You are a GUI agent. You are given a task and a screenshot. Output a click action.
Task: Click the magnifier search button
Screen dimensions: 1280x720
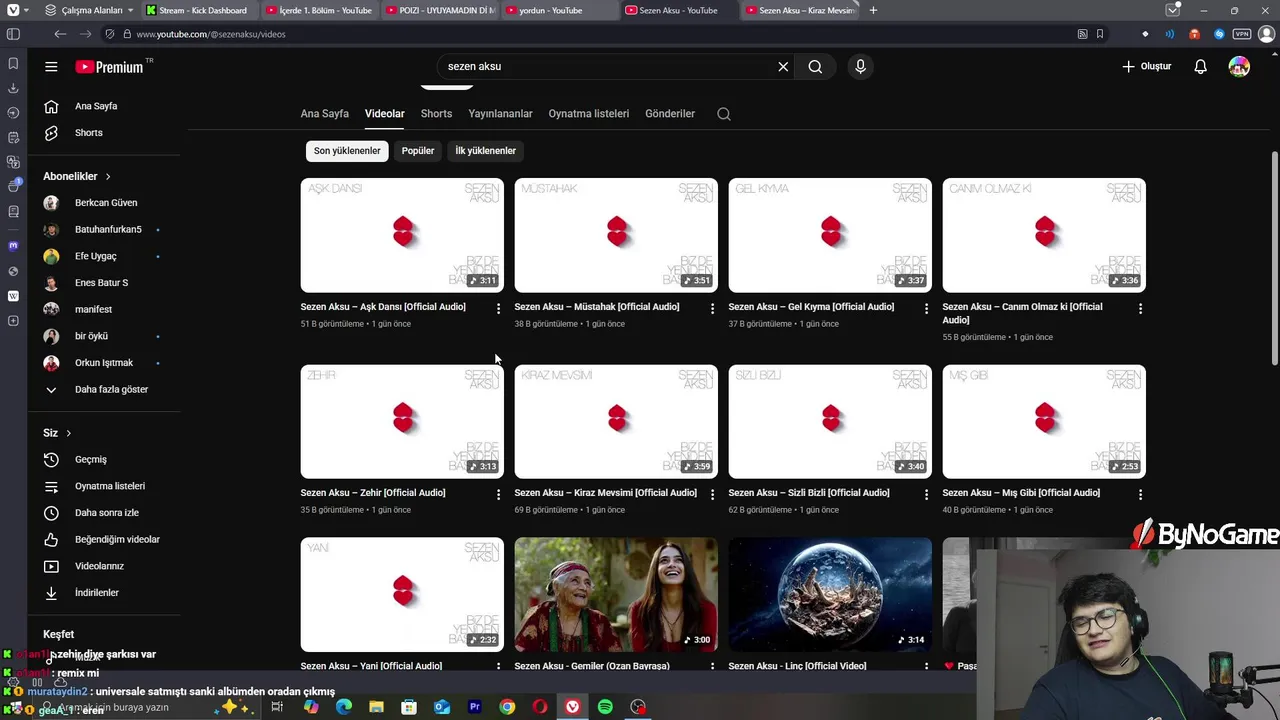[x=815, y=67]
